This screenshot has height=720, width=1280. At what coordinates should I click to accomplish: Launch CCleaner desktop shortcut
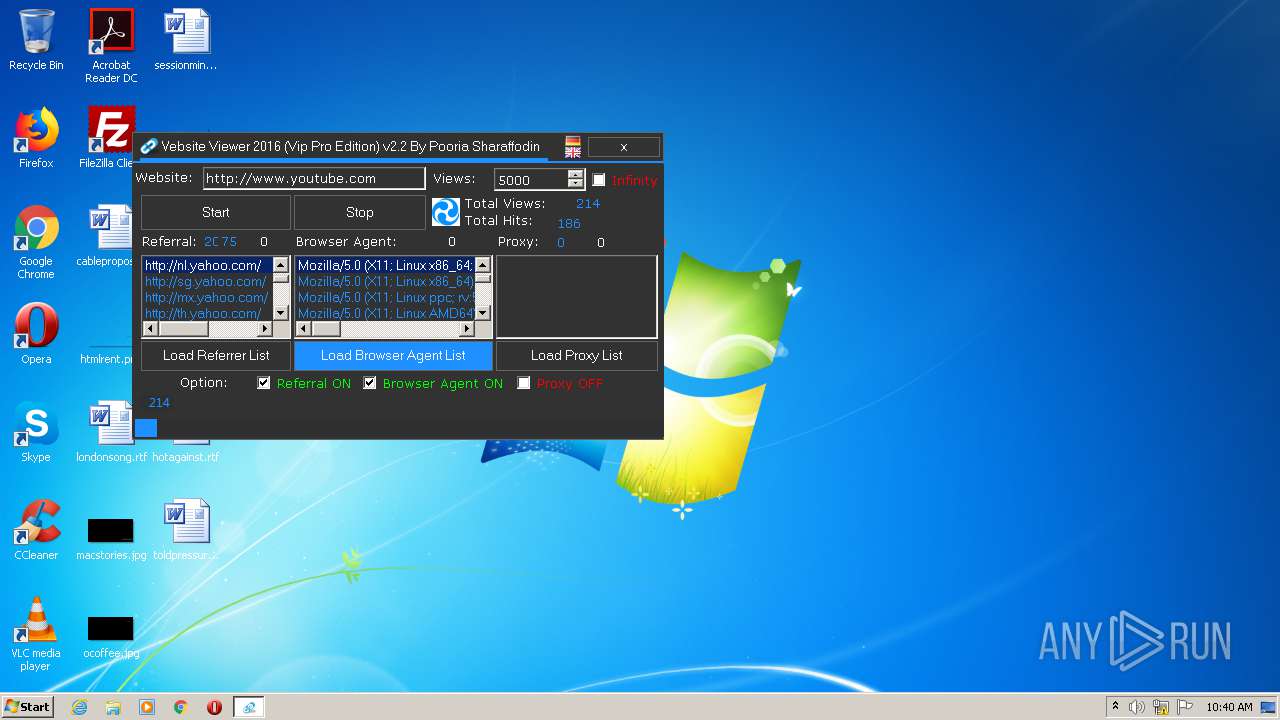36,530
